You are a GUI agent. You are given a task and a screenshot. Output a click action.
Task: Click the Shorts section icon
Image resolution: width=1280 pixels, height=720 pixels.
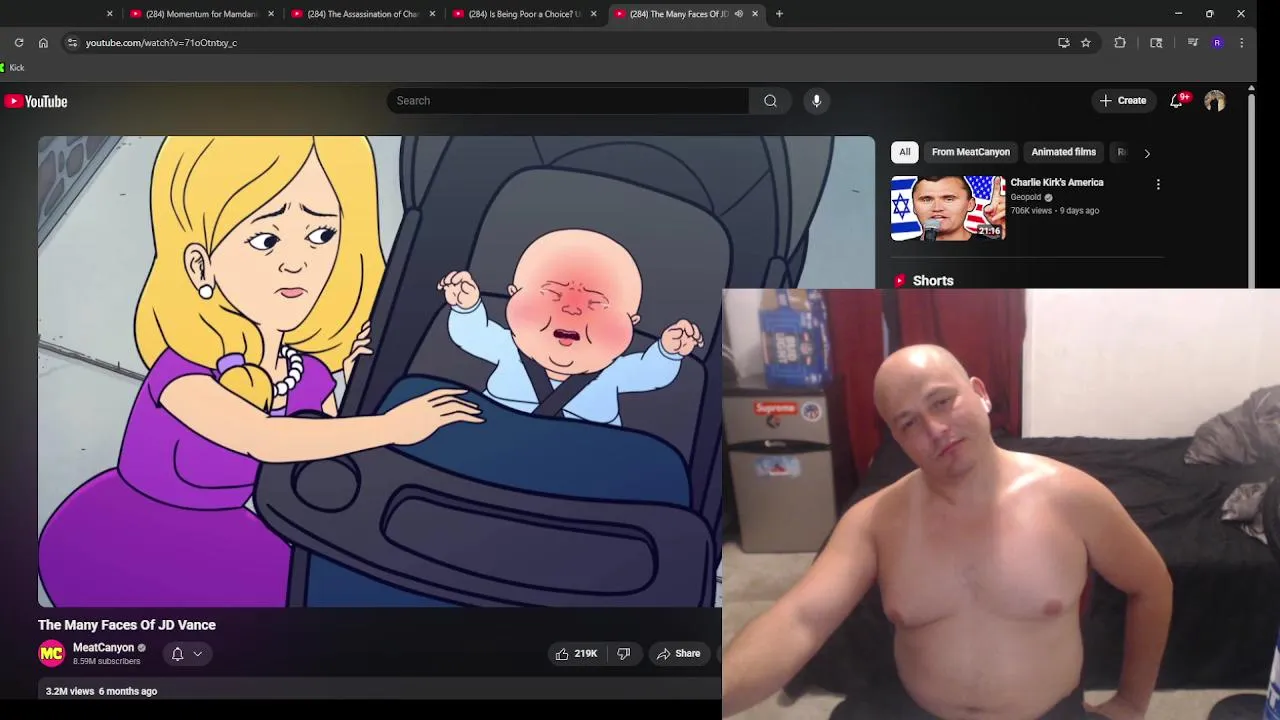(x=900, y=281)
